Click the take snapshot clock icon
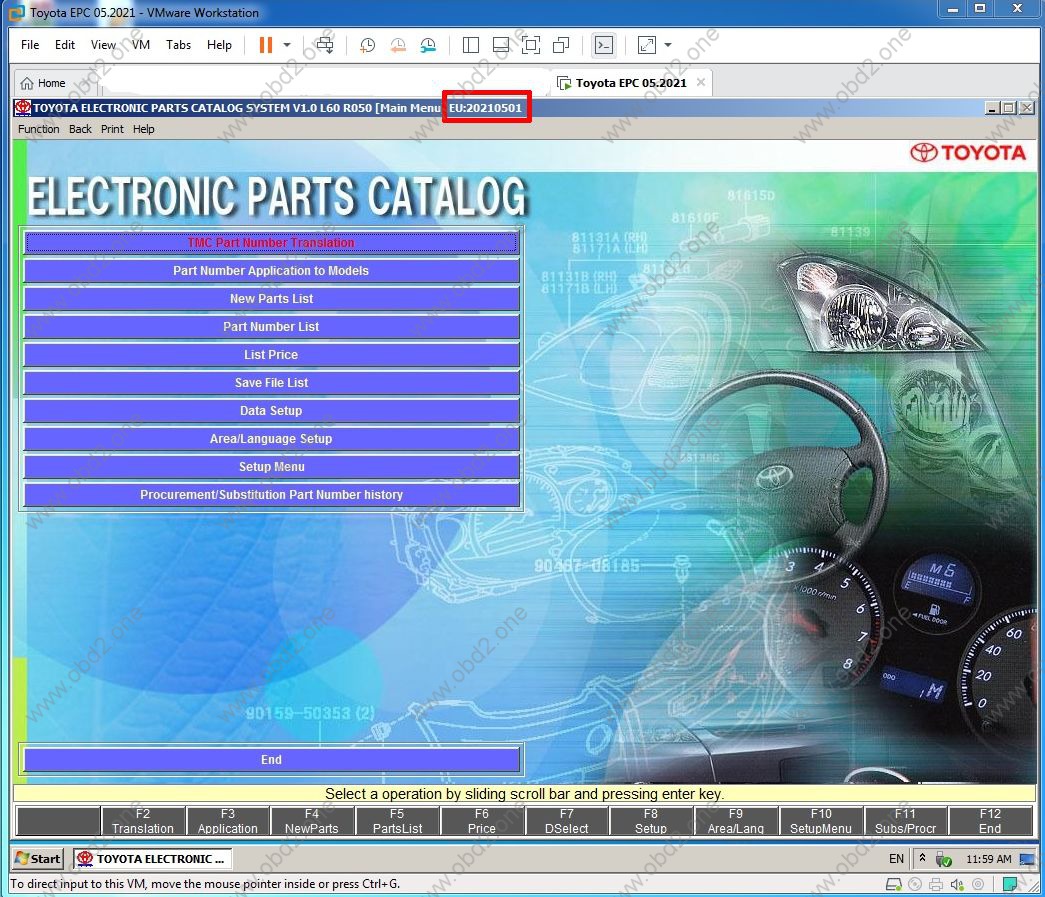Viewport: 1045px width, 897px height. click(x=368, y=45)
